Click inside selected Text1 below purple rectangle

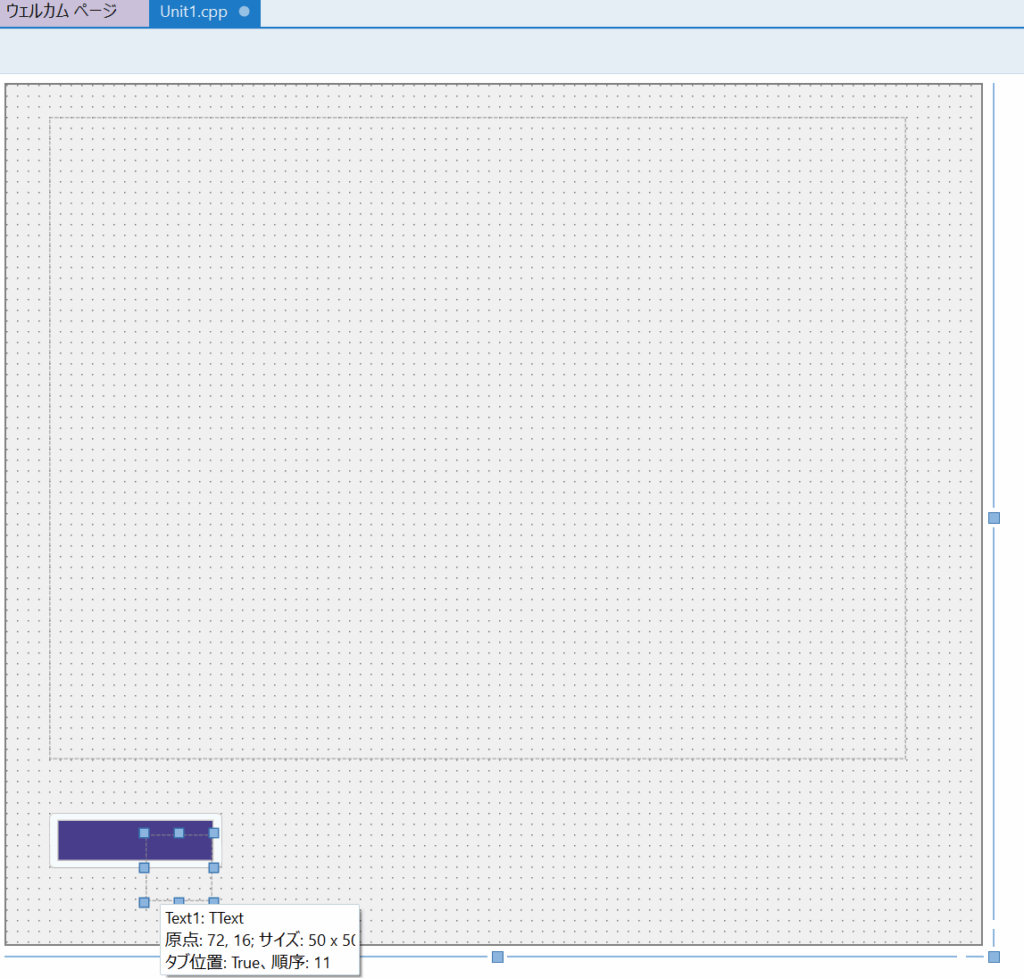pyautogui.click(x=179, y=882)
